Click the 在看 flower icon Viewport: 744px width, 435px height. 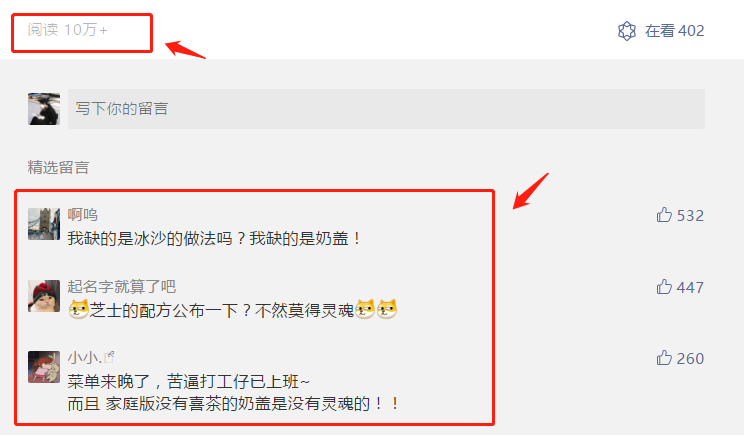[627, 31]
